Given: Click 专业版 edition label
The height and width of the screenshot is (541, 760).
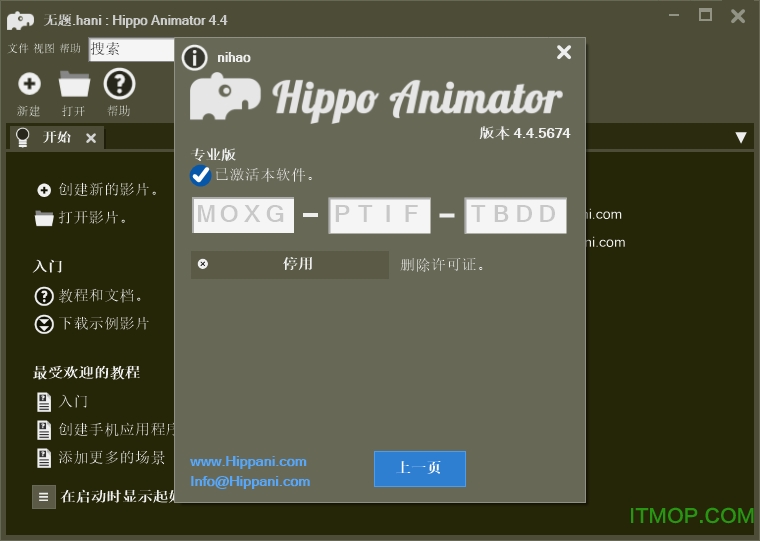Looking at the screenshot, I should [x=214, y=155].
